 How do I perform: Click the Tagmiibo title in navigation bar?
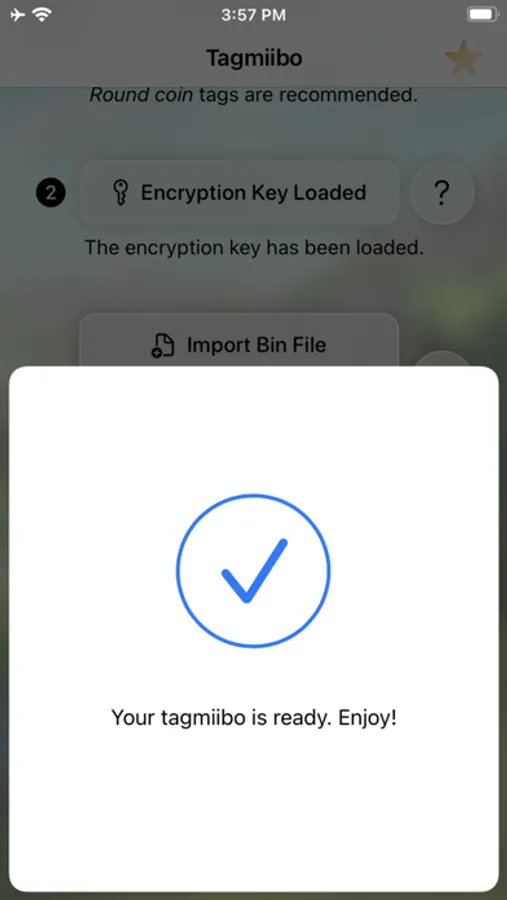tap(254, 58)
